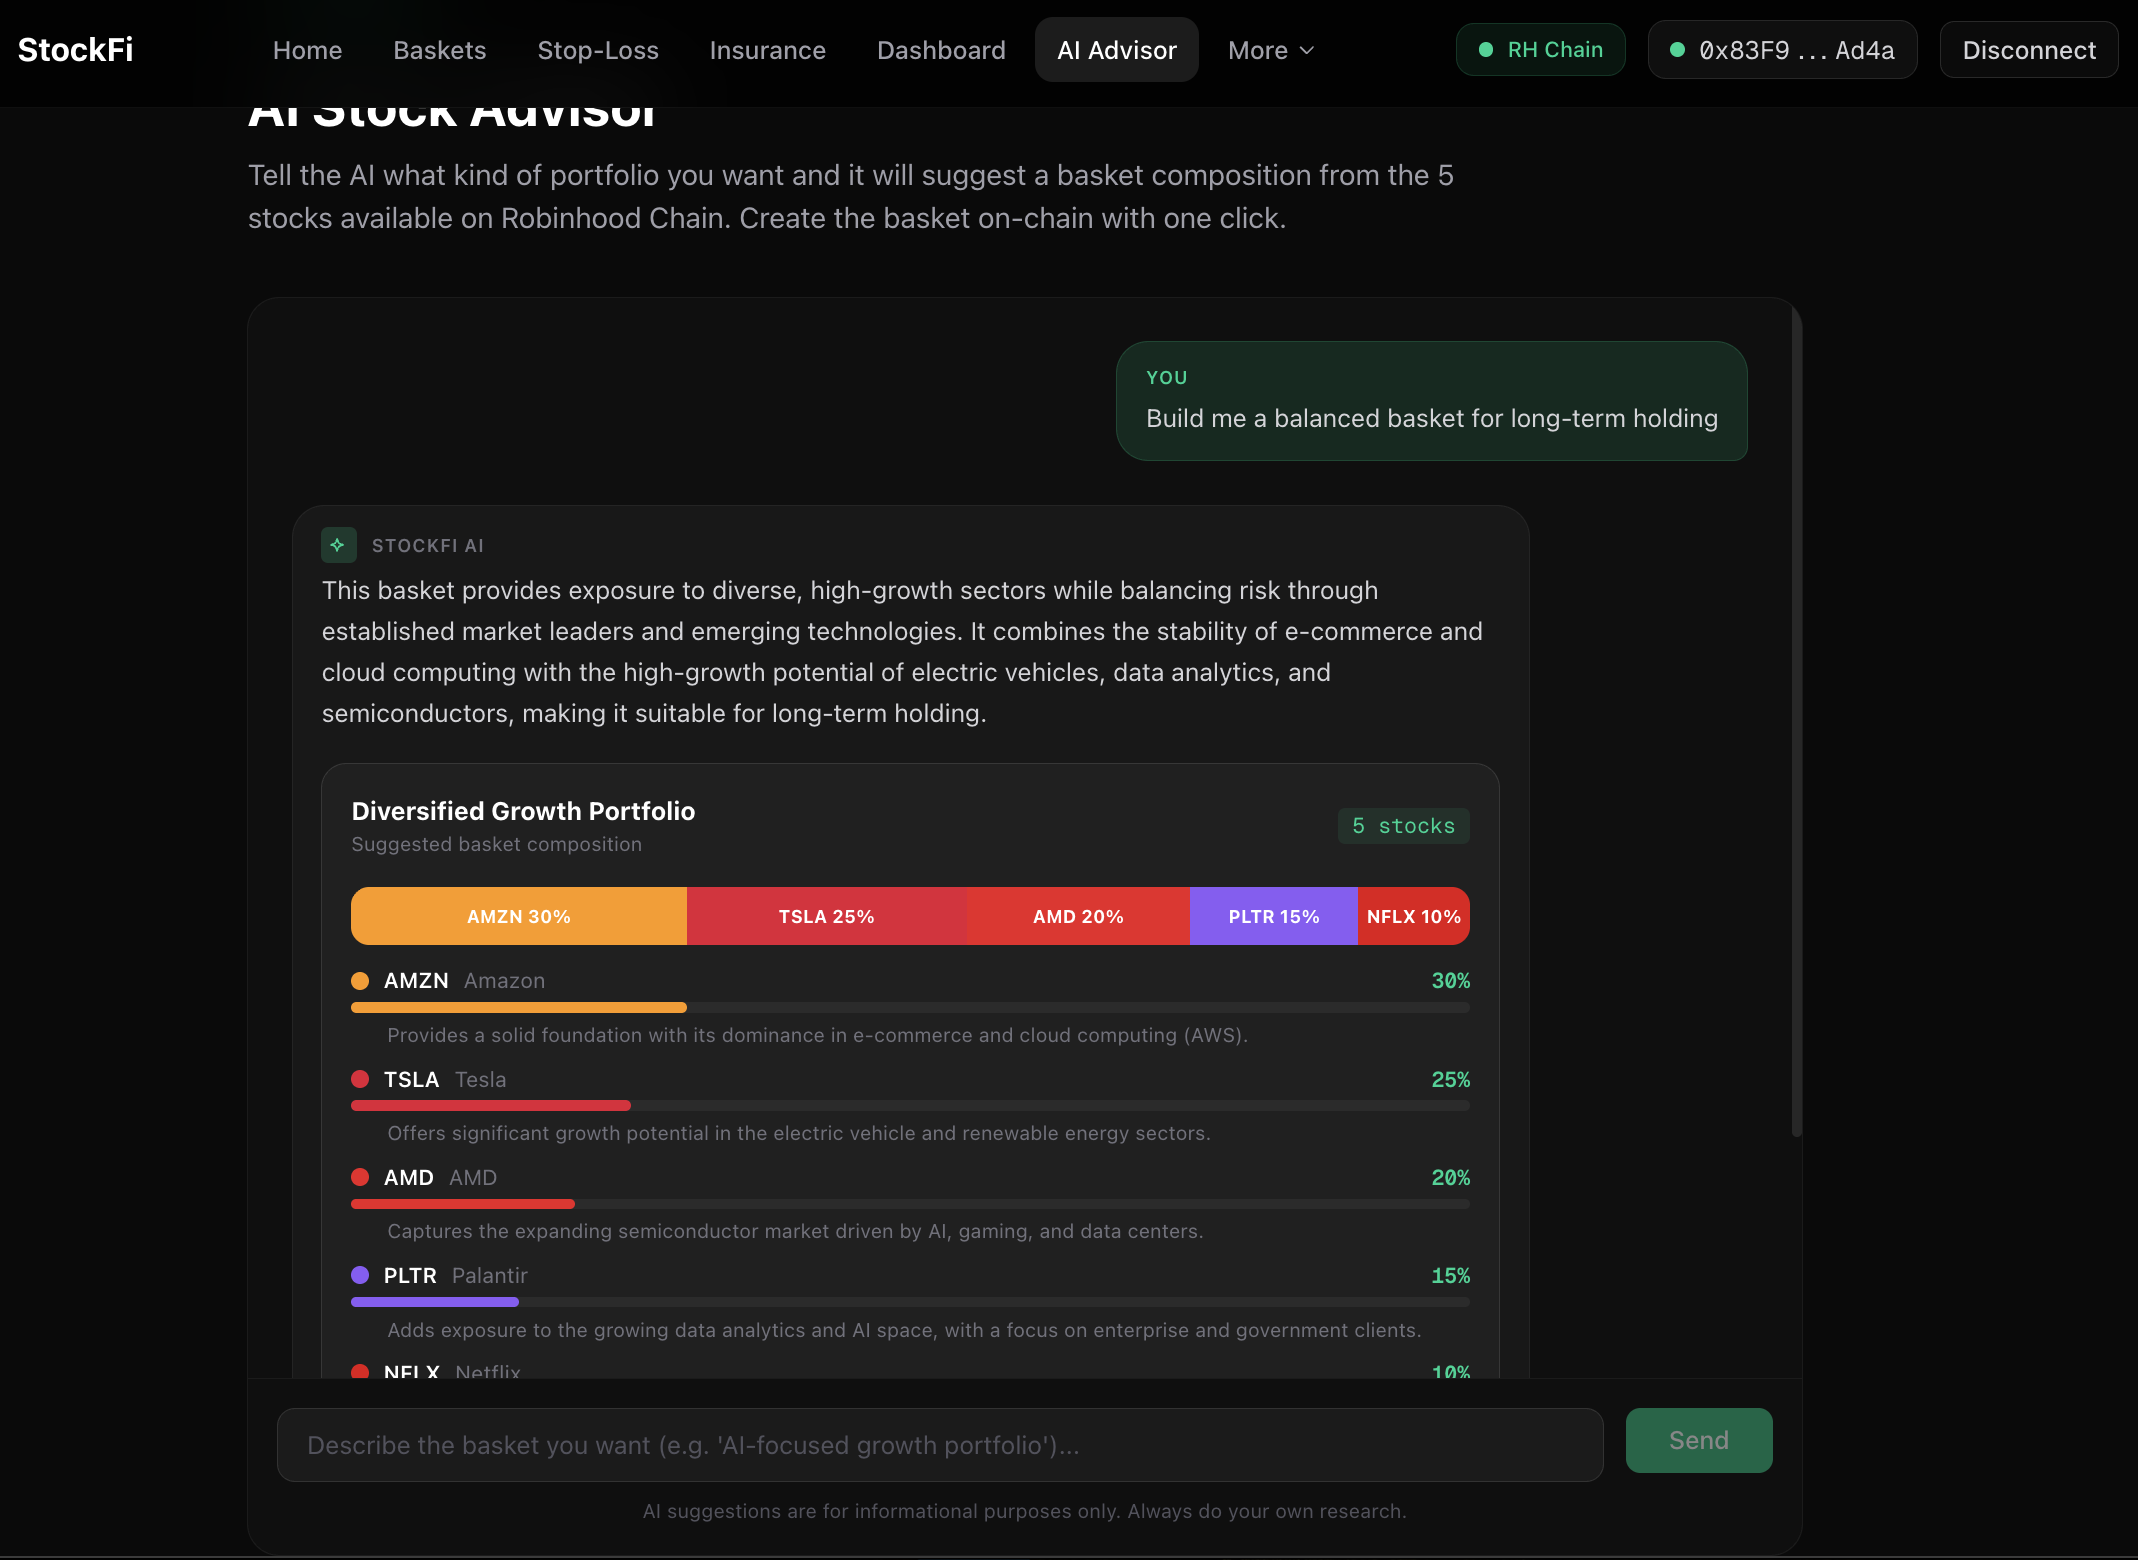The image size is (2138, 1560).
Task: Click the orange AMZN legend dot
Action: coord(360,981)
